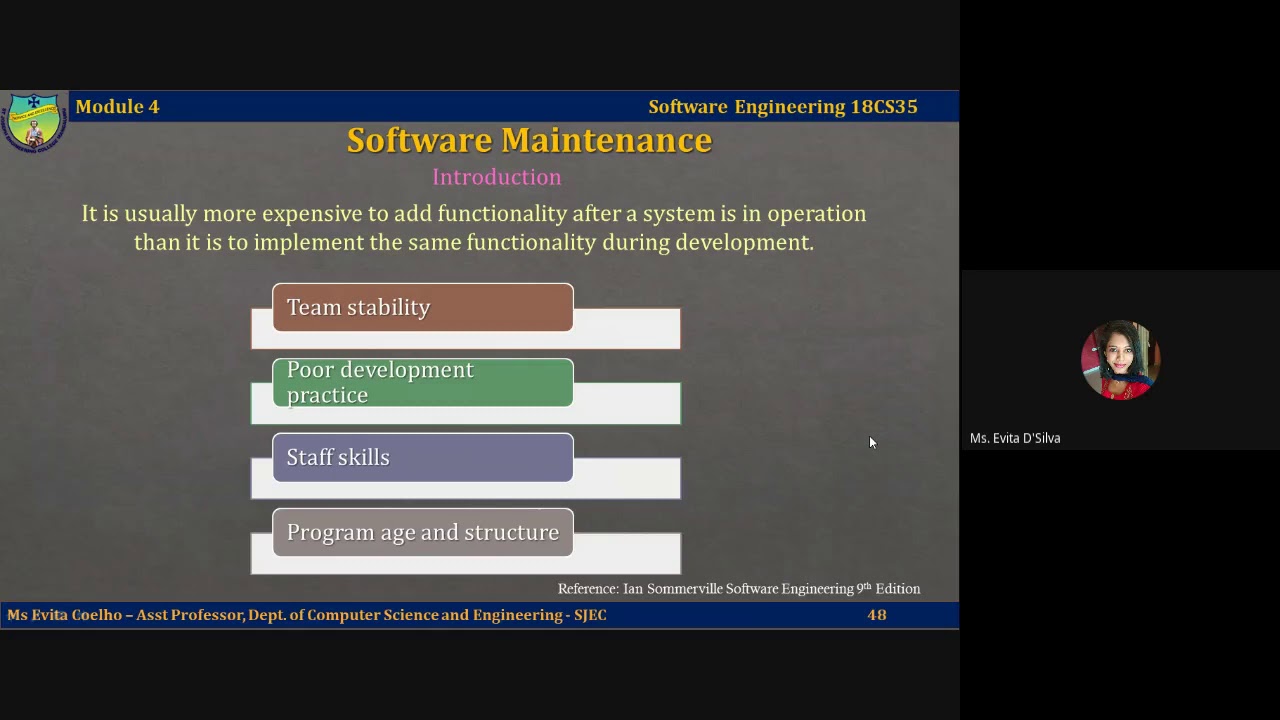The width and height of the screenshot is (1280, 720).
Task: Click the Software Maintenance slide title
Action: 529,140
